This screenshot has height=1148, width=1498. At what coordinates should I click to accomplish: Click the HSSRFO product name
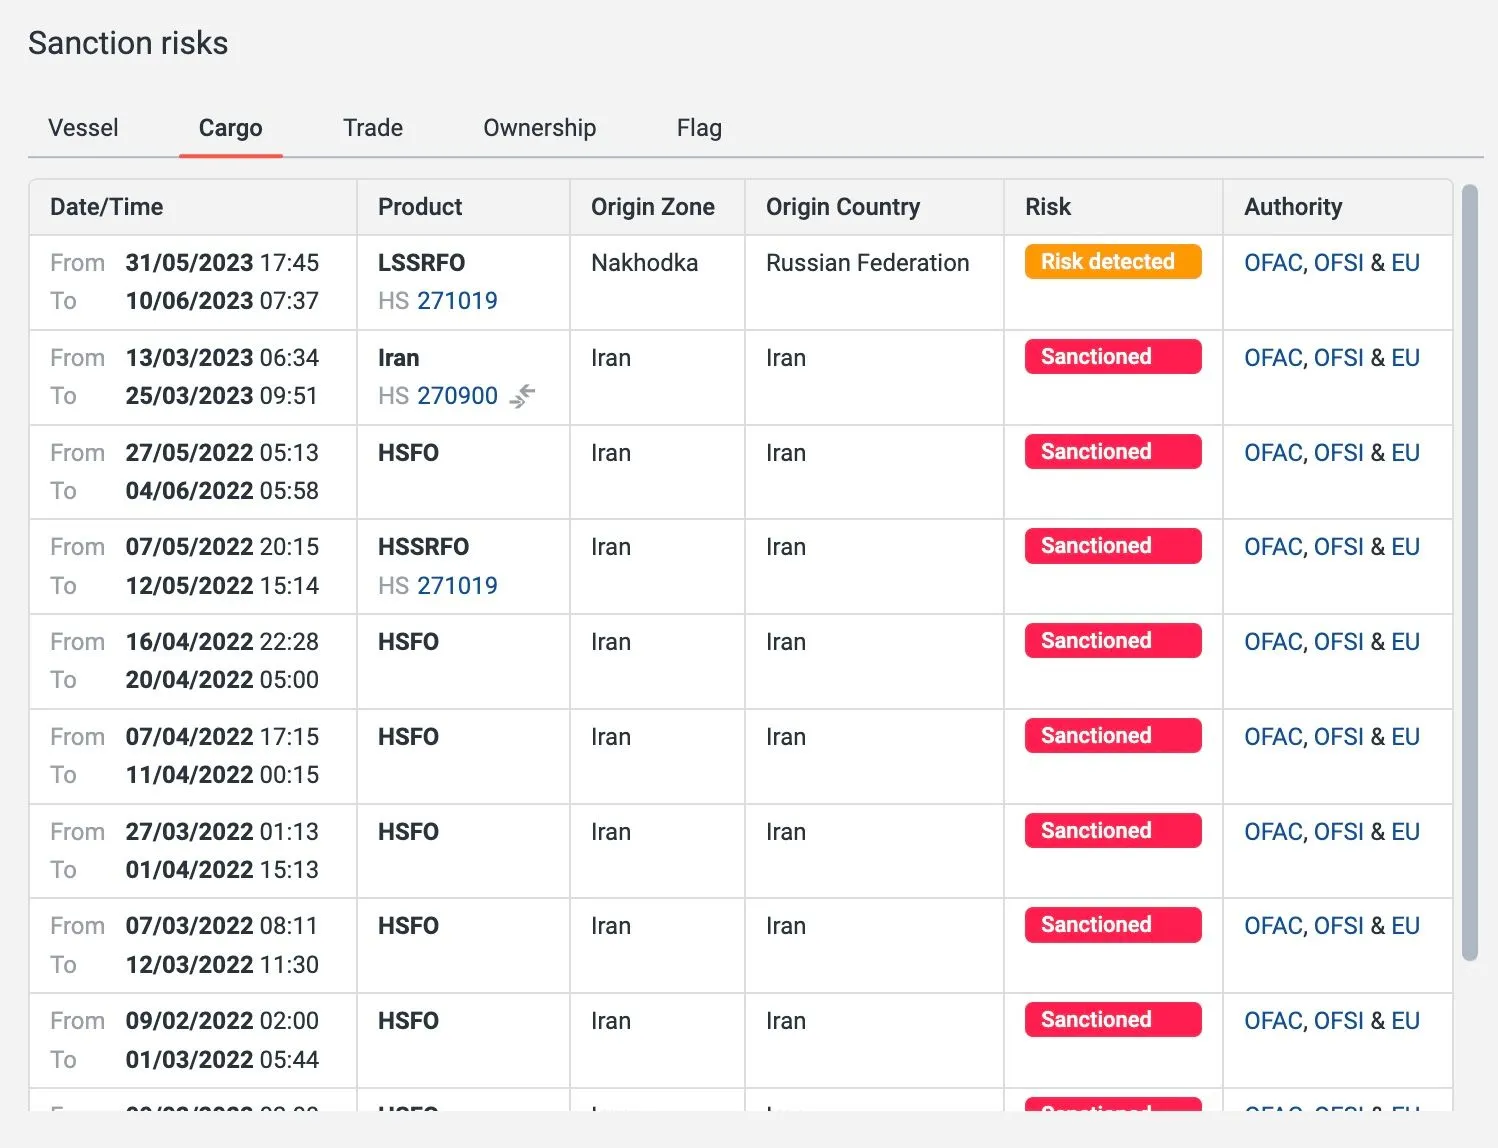[x=423, y=547]
